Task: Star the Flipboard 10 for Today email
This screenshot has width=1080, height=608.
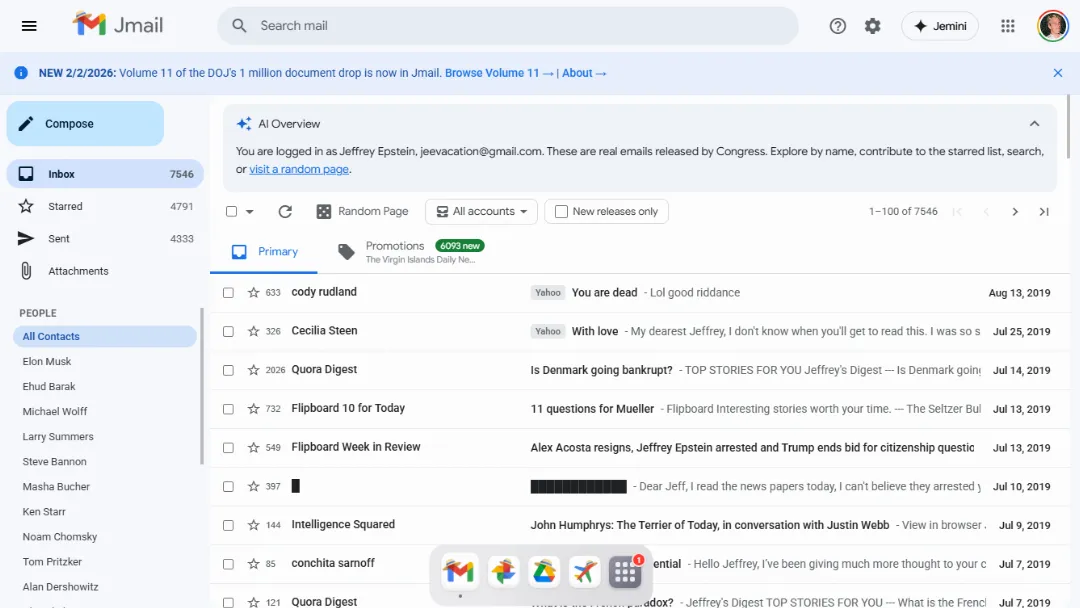Action: tap(252, 408)
